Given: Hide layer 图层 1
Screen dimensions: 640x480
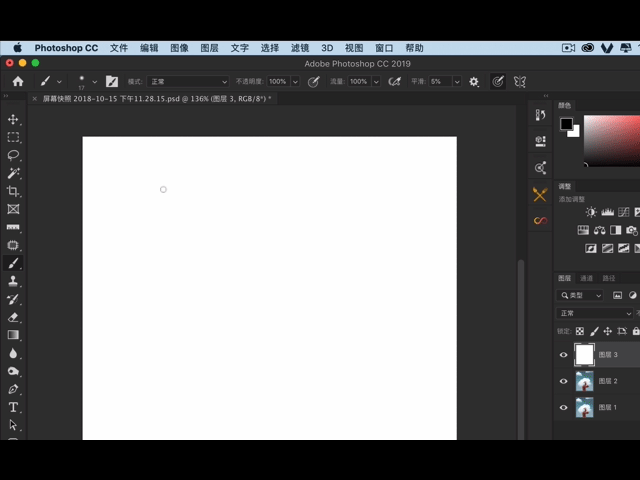Looking at the screenshot, I should (564, 407).
